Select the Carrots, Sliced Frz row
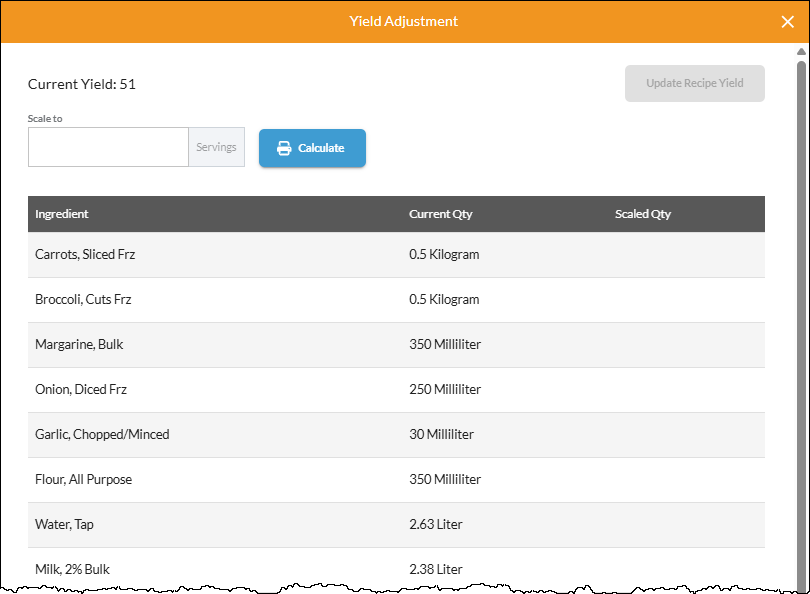The width and height of the screenshot is (810, 594). tap(396, 255)
